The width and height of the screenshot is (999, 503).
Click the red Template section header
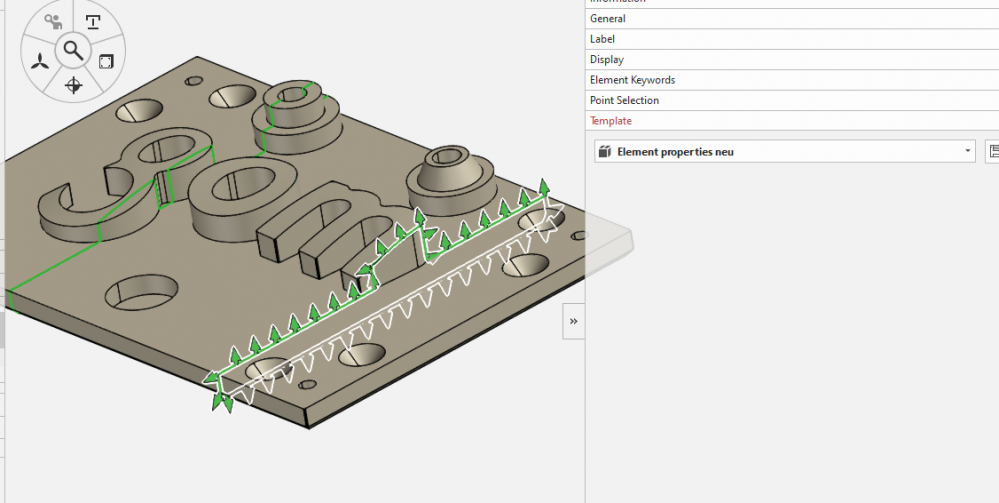click(x=610, y=121)
